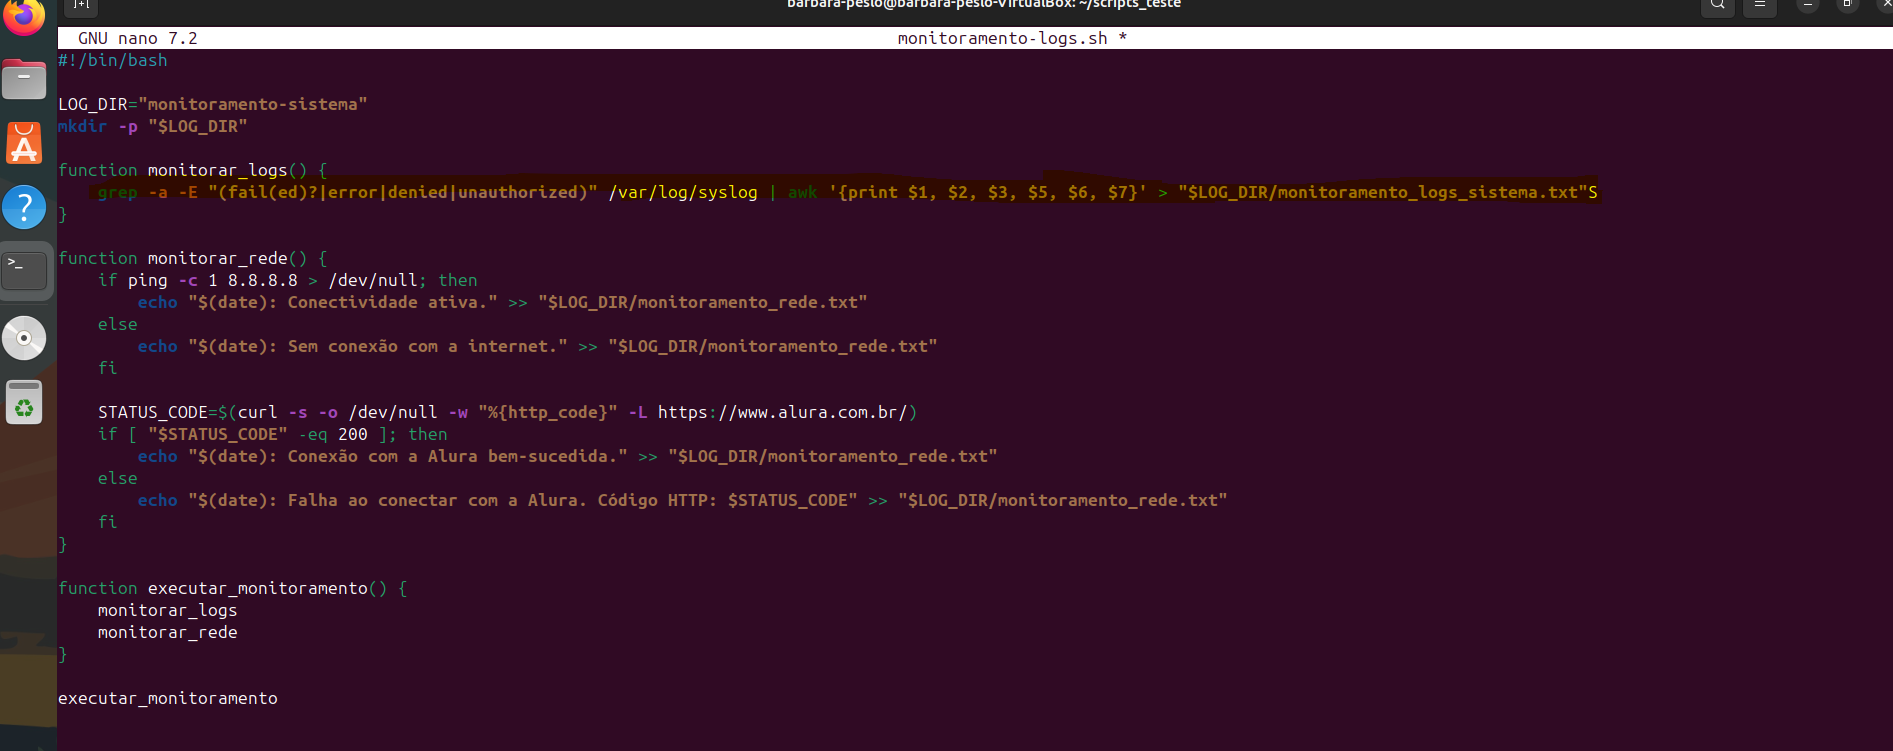
Task: Click the "function monitorar_logs() {" definition line
Action: 193,170
